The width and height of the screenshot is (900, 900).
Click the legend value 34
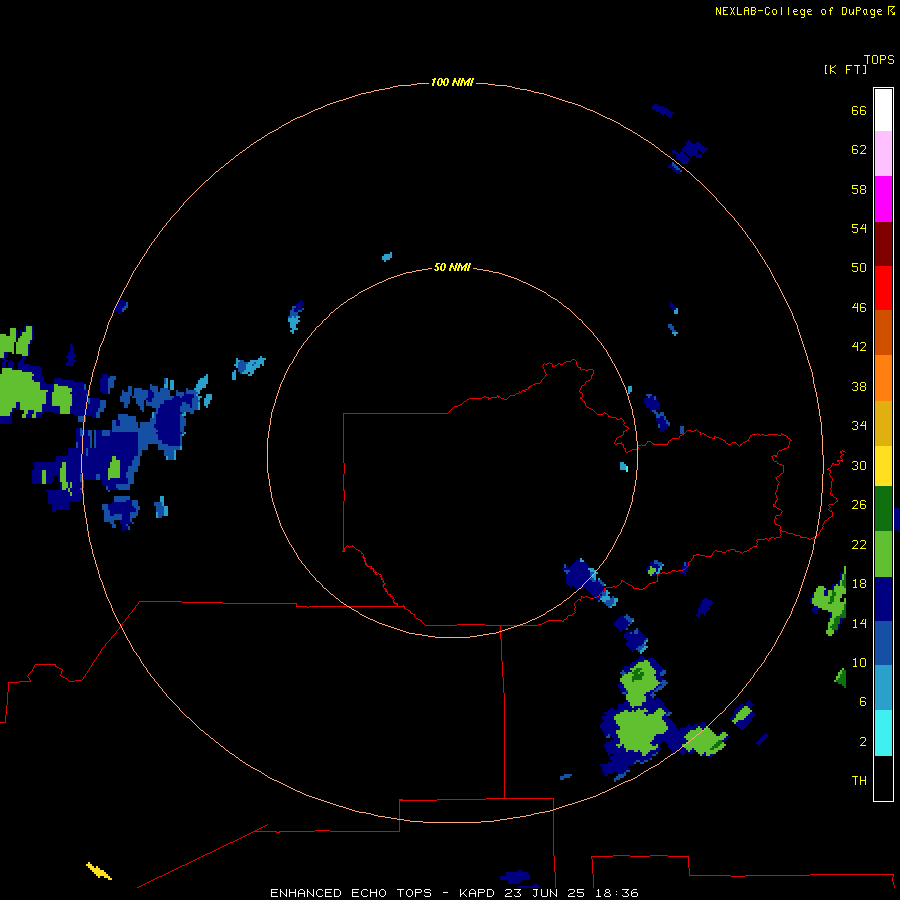tap(859, 425)
